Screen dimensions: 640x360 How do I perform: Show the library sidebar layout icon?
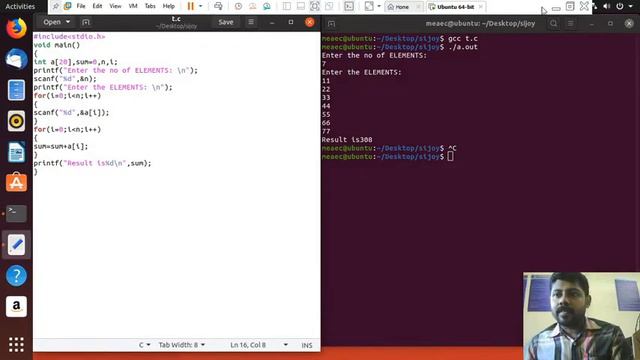point(287,6)
